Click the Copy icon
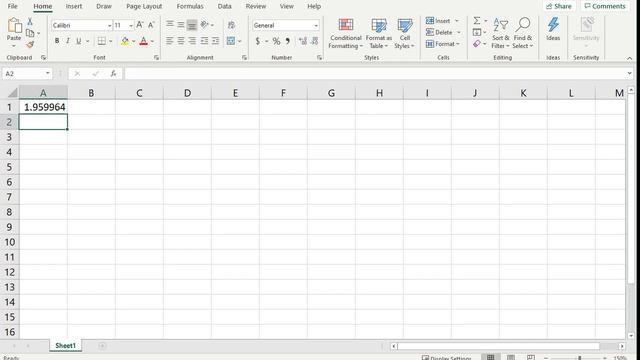 point(30,33)
